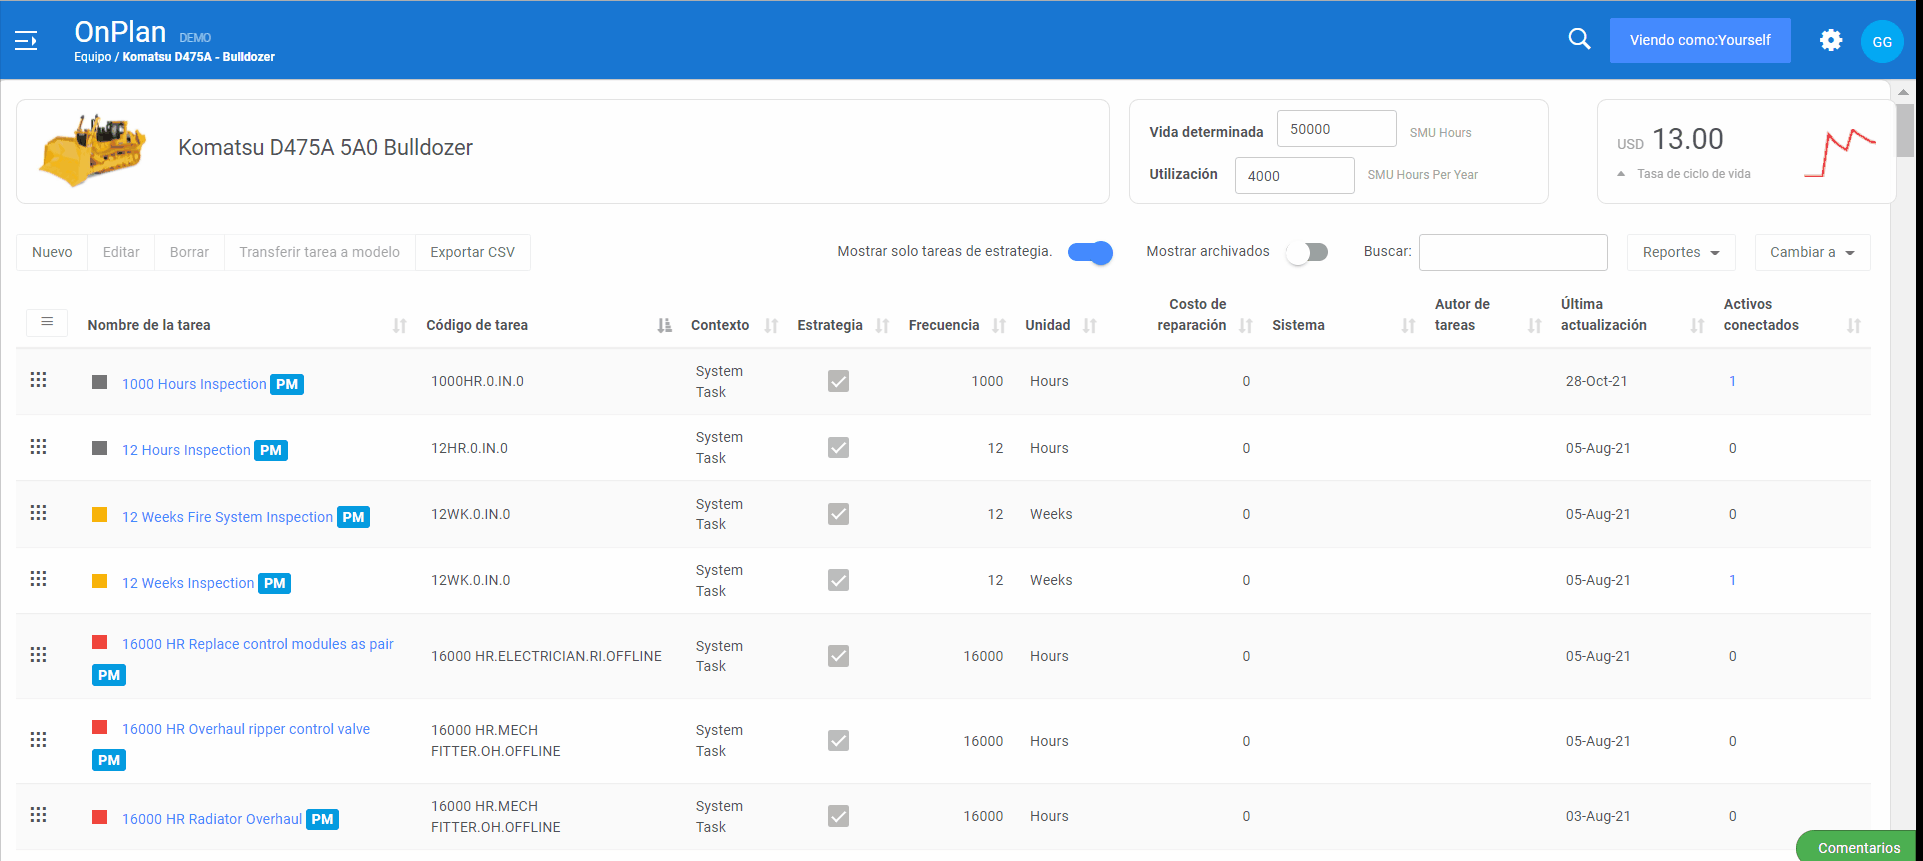Click the search magnifier icon

1579,39
